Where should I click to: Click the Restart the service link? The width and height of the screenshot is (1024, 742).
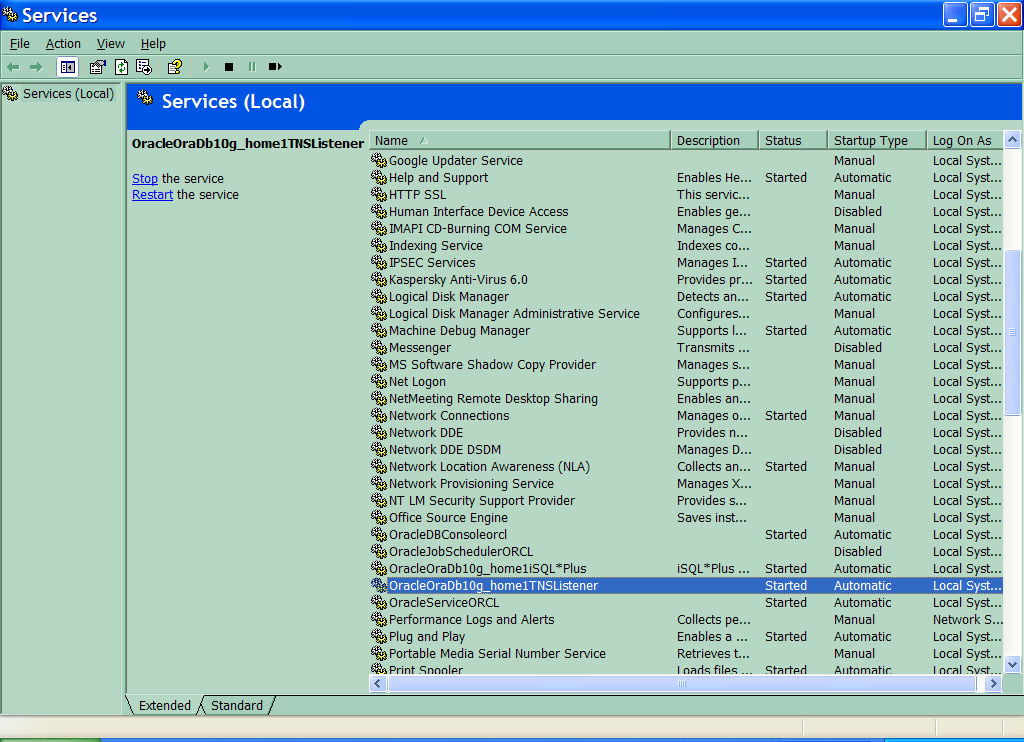(152, 195)
